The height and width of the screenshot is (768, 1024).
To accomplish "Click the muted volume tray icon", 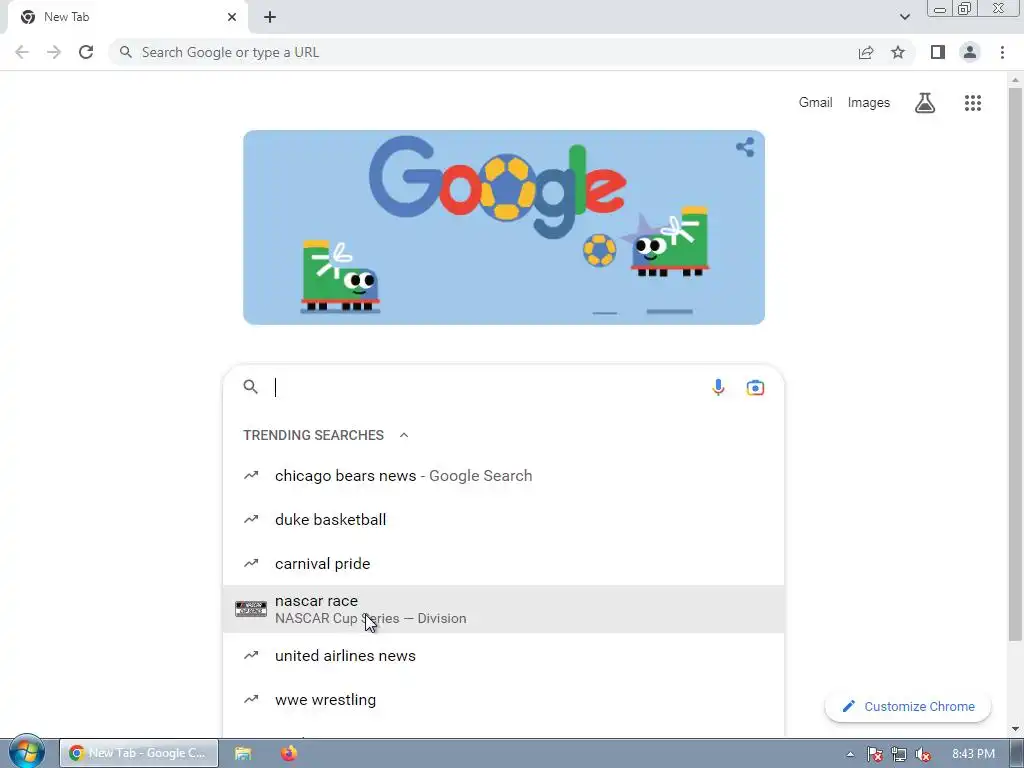I will click(x=923, y=754).
